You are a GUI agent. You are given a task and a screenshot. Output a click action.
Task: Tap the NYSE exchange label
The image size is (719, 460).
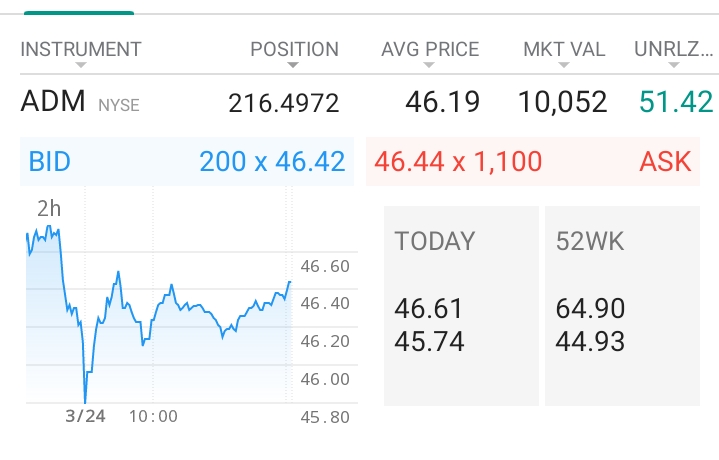point(118,105)
